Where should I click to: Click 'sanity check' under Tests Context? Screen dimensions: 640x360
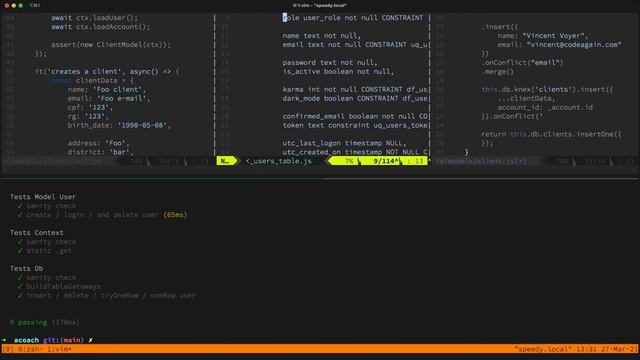[51, 242]
